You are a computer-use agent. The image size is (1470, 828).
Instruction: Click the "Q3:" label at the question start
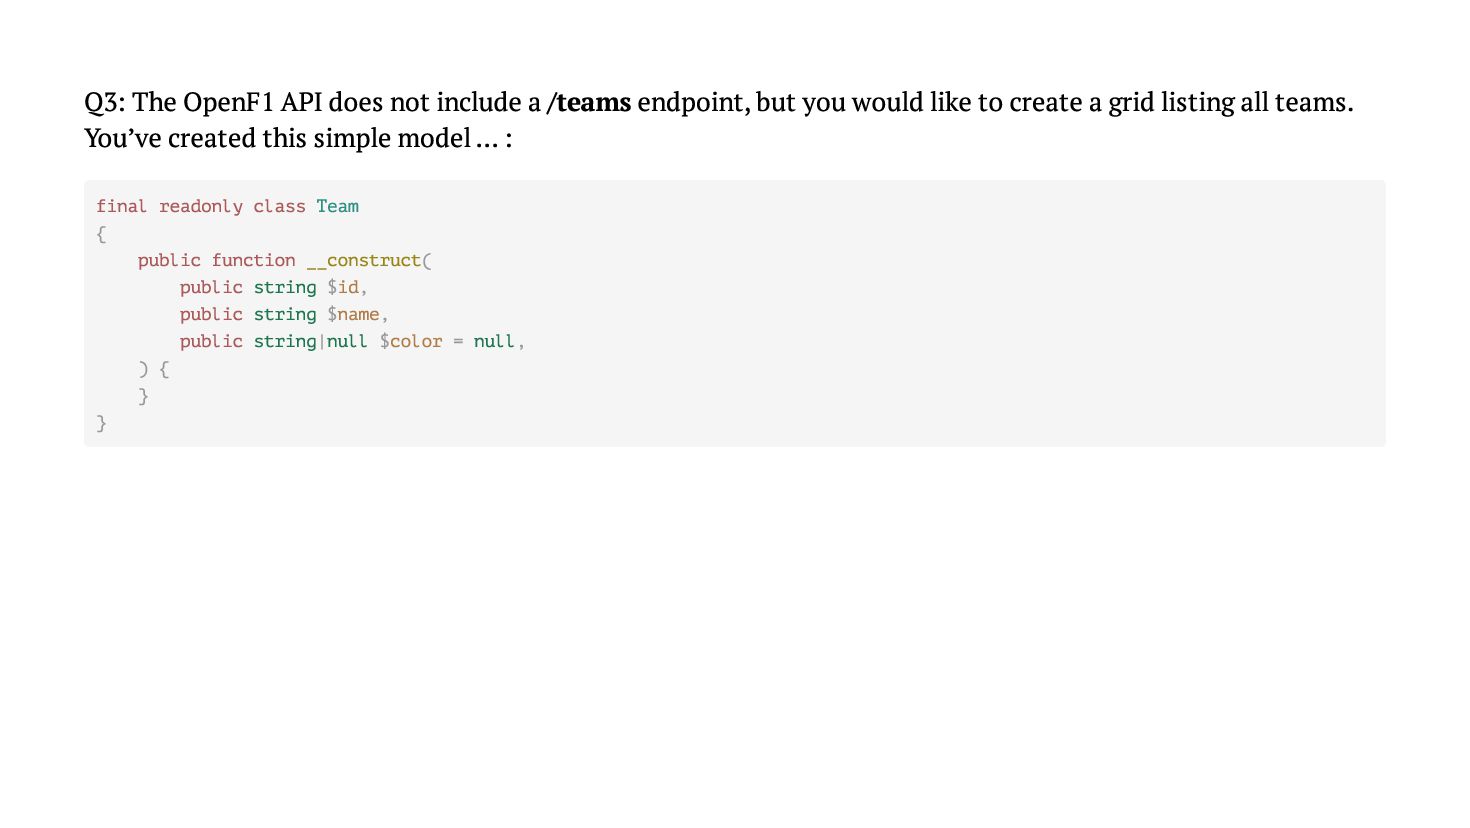(104, 103)
